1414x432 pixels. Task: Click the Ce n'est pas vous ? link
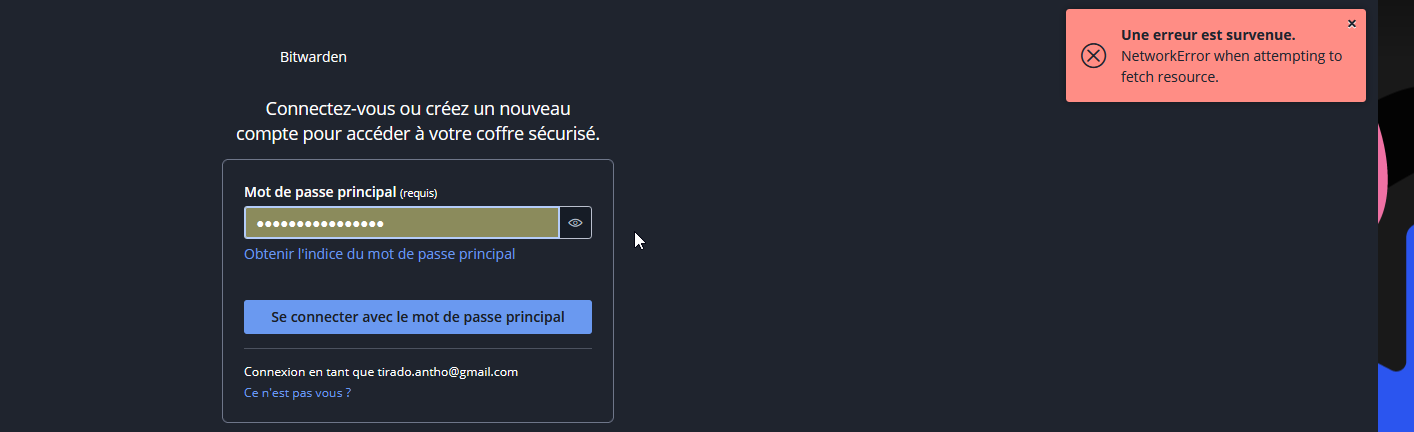tap(297, 393)
